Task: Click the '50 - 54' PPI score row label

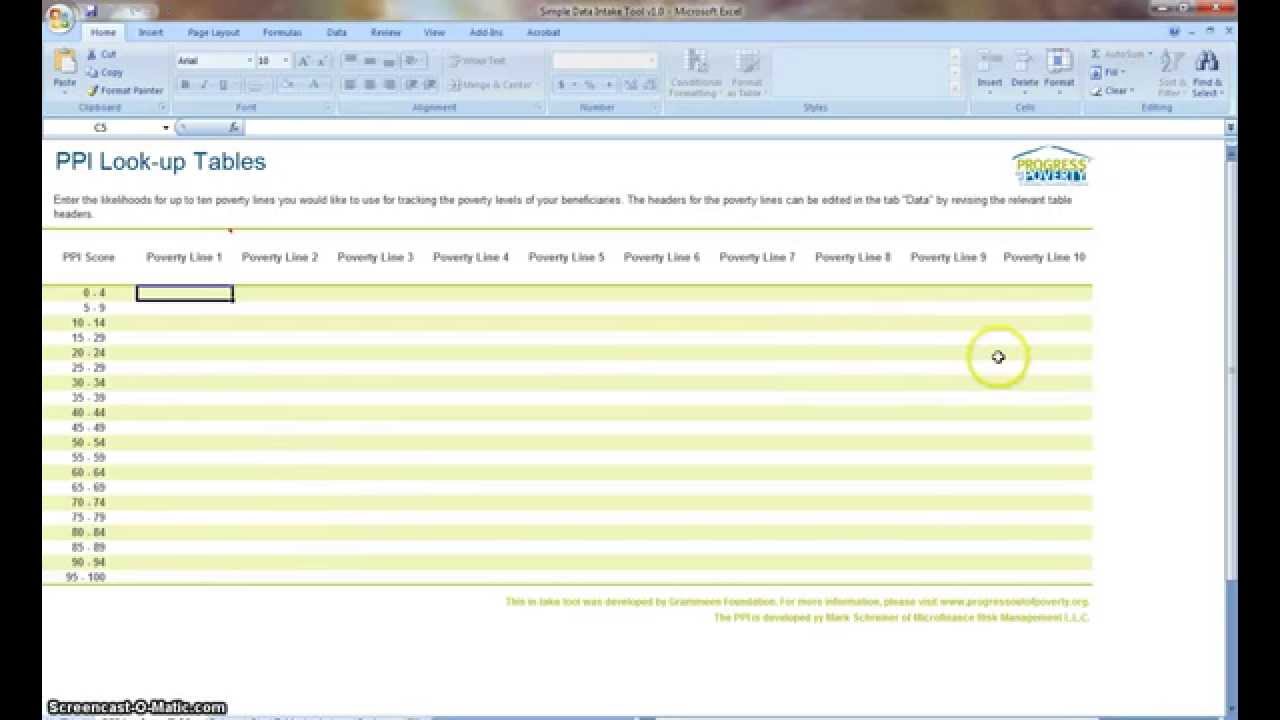Action: [x=88, y=443]
